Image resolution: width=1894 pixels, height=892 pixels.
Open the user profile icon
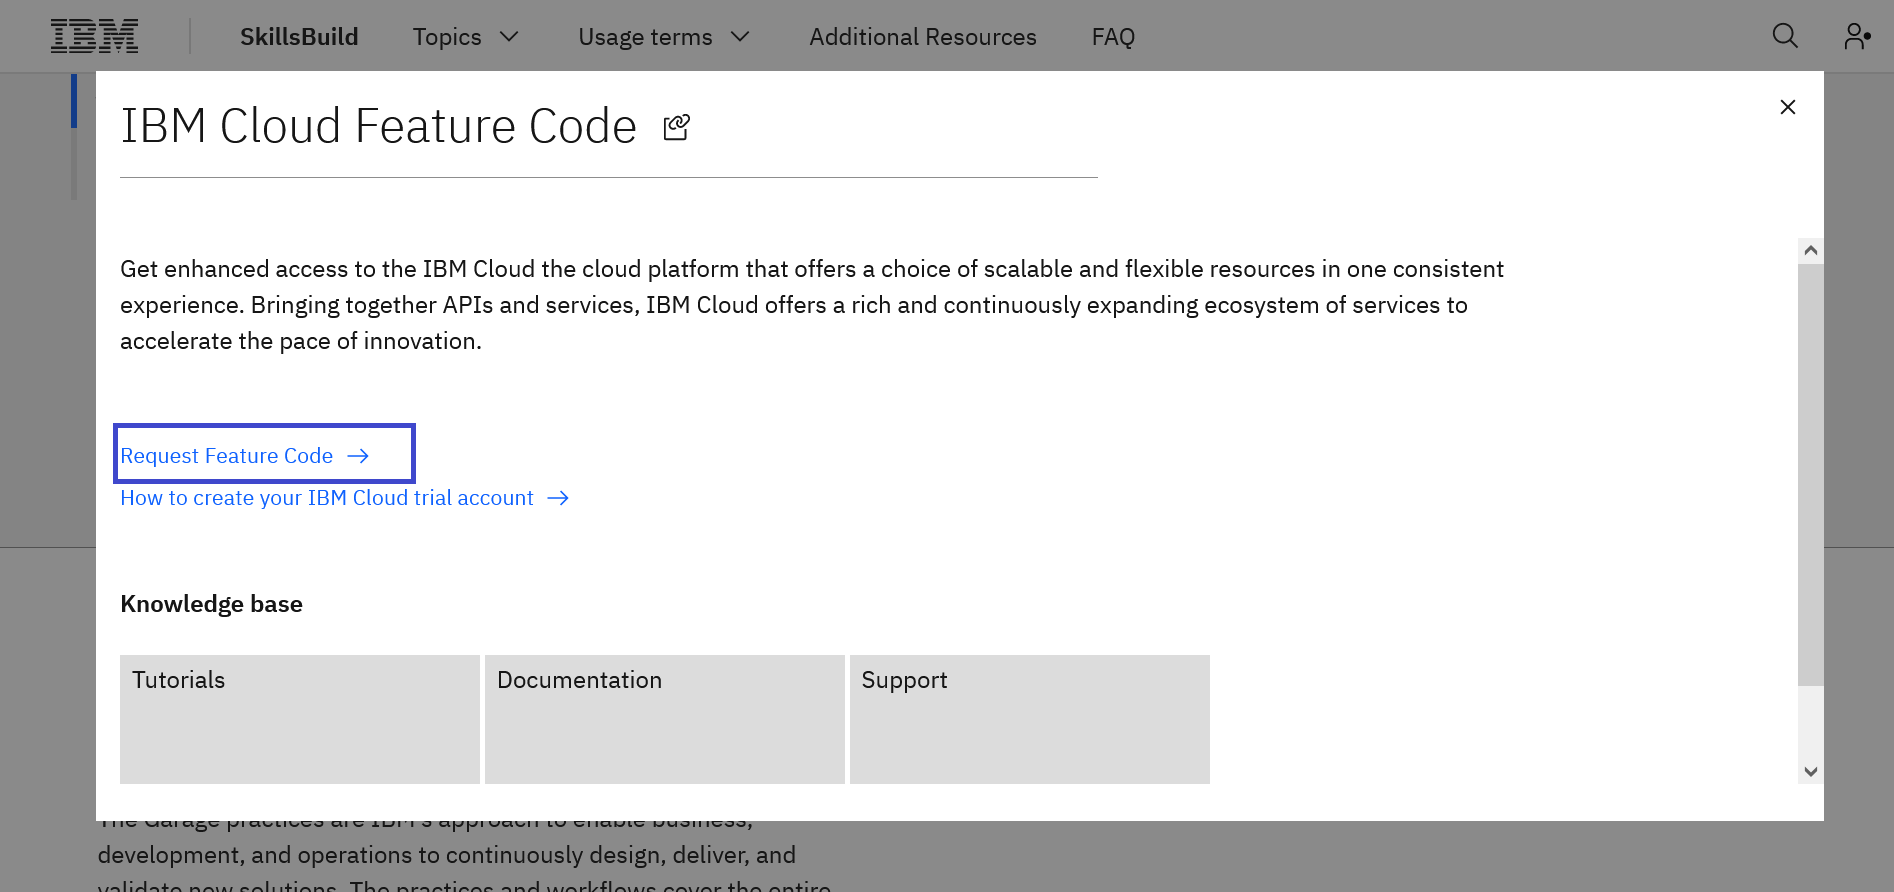click(1857, 36)
